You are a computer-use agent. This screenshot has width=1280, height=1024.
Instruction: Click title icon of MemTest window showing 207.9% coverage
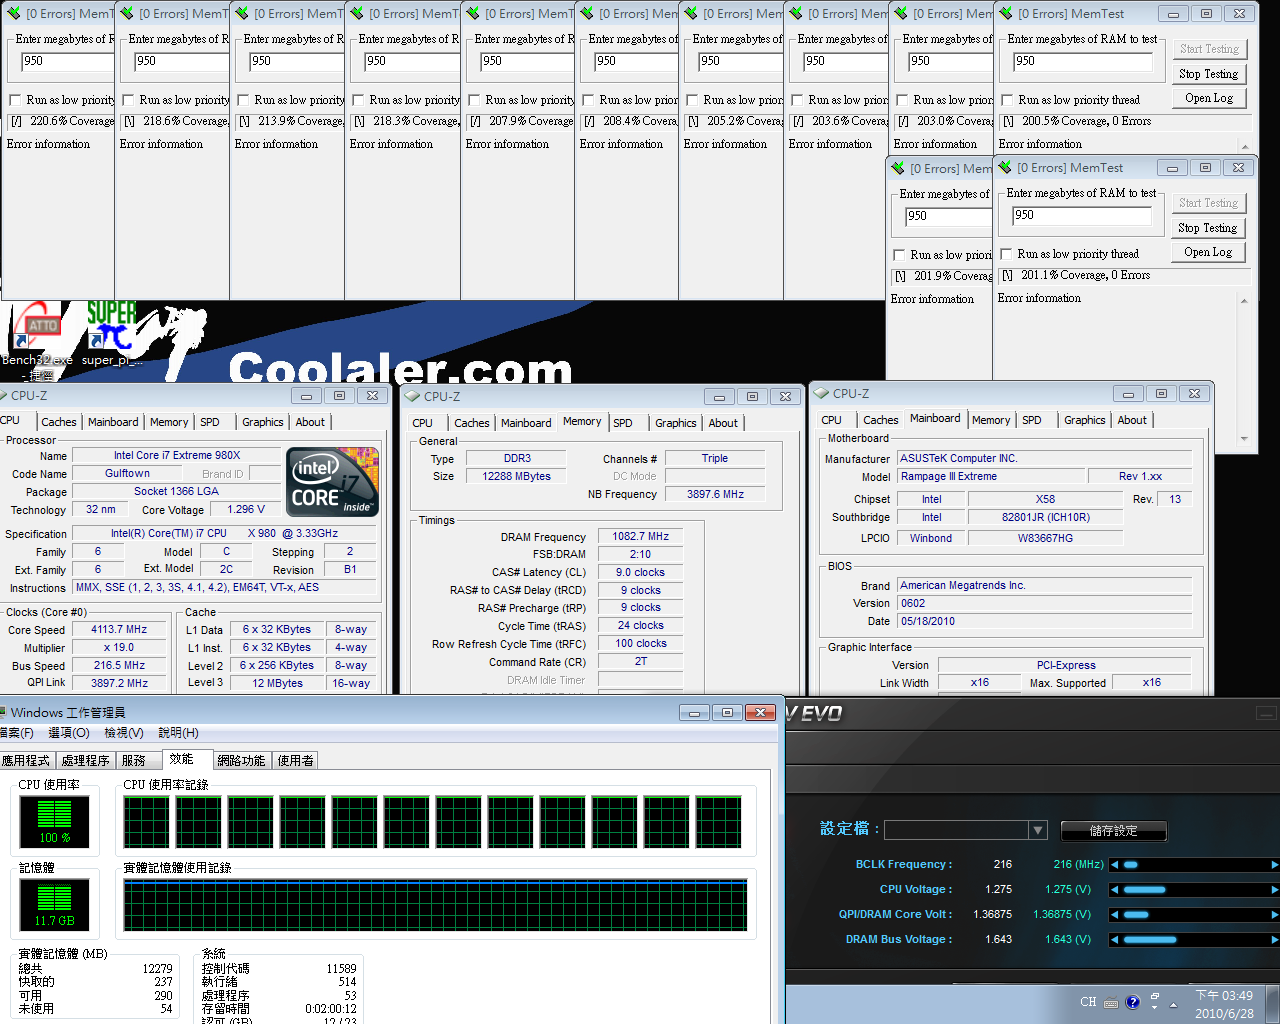(472, 14)
